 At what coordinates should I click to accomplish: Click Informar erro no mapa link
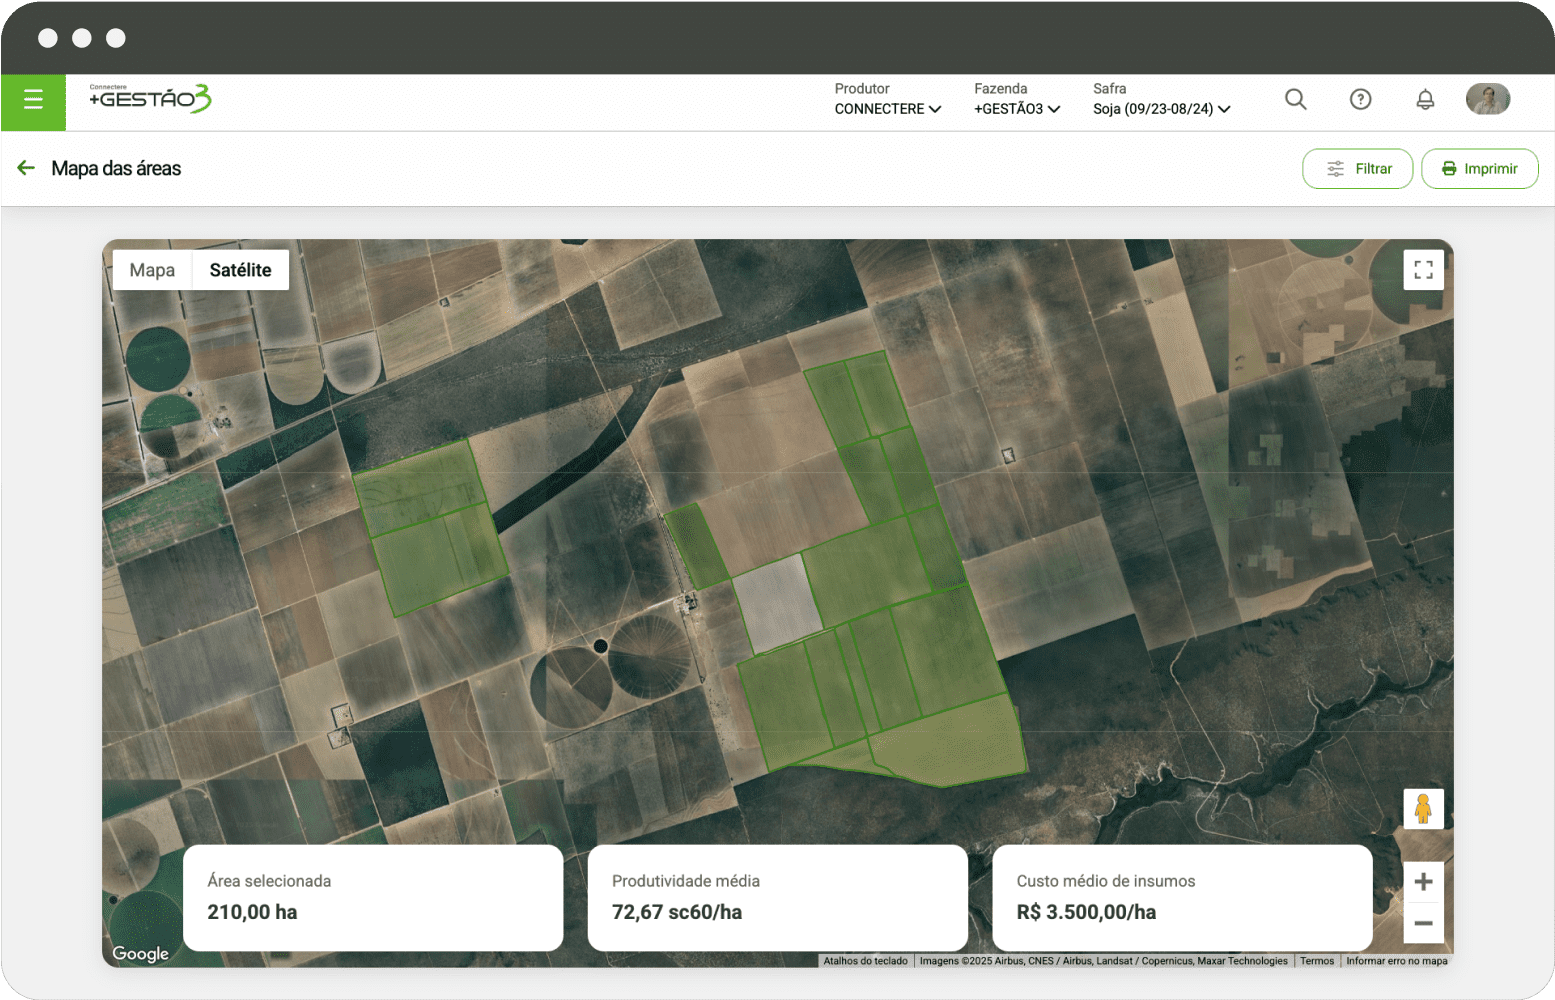click(x=1396, y=961)
